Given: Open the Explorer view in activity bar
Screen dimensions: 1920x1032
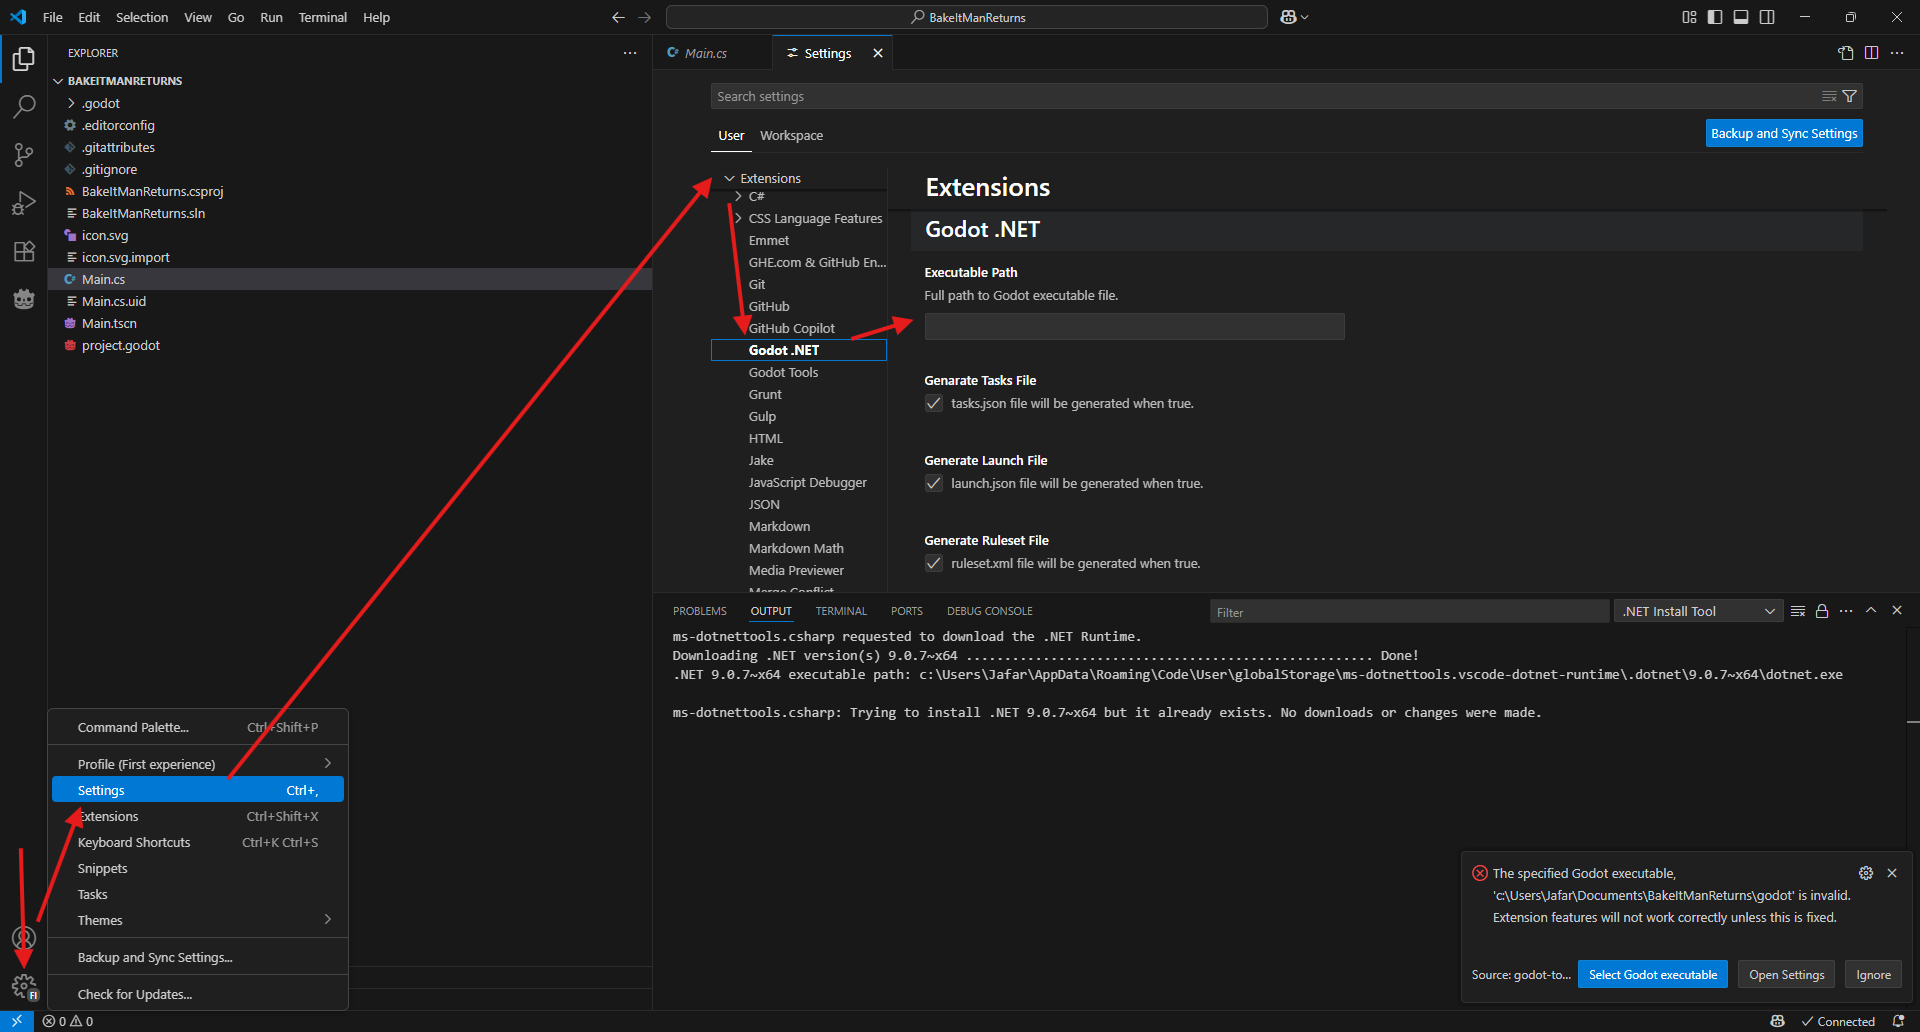Looking at the screenshot, I should pyautogui.click(x=24, y=59).
